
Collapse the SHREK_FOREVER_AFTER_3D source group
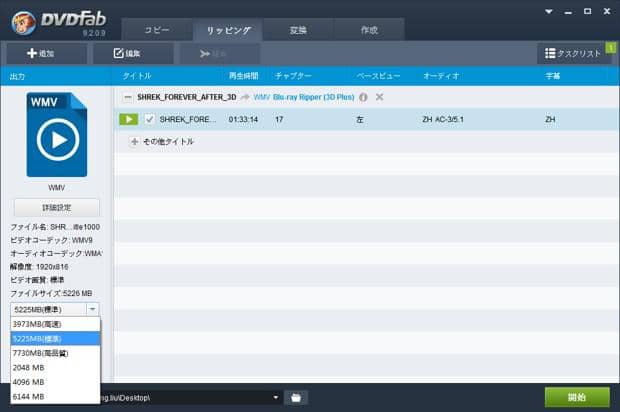tap(127, 97)
